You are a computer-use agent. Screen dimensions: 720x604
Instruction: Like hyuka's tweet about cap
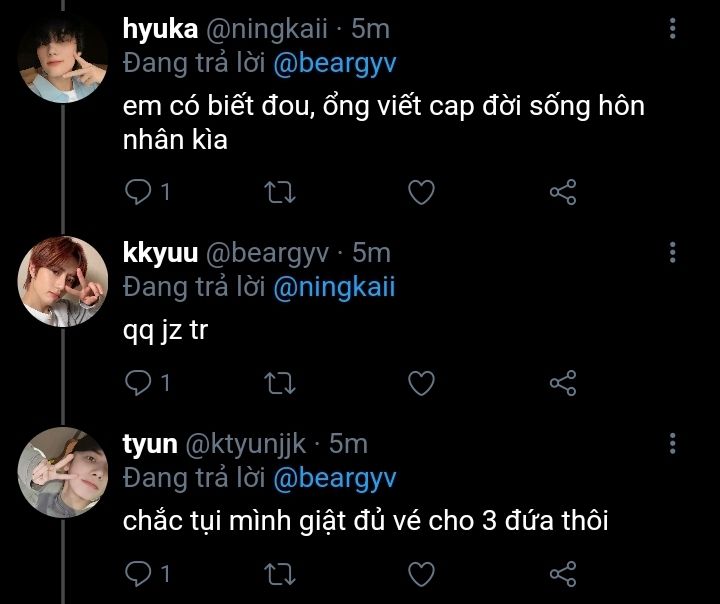pyautogui.click(x=422, y=192)
